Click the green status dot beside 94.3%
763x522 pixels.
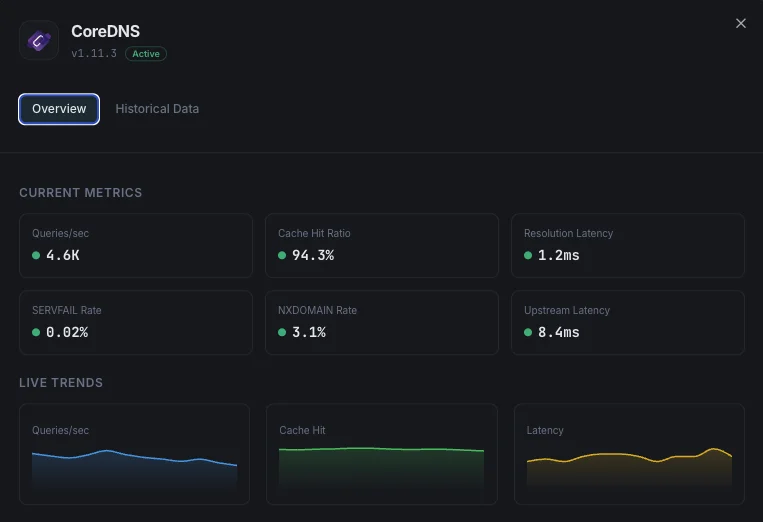(x=282, y=255)
